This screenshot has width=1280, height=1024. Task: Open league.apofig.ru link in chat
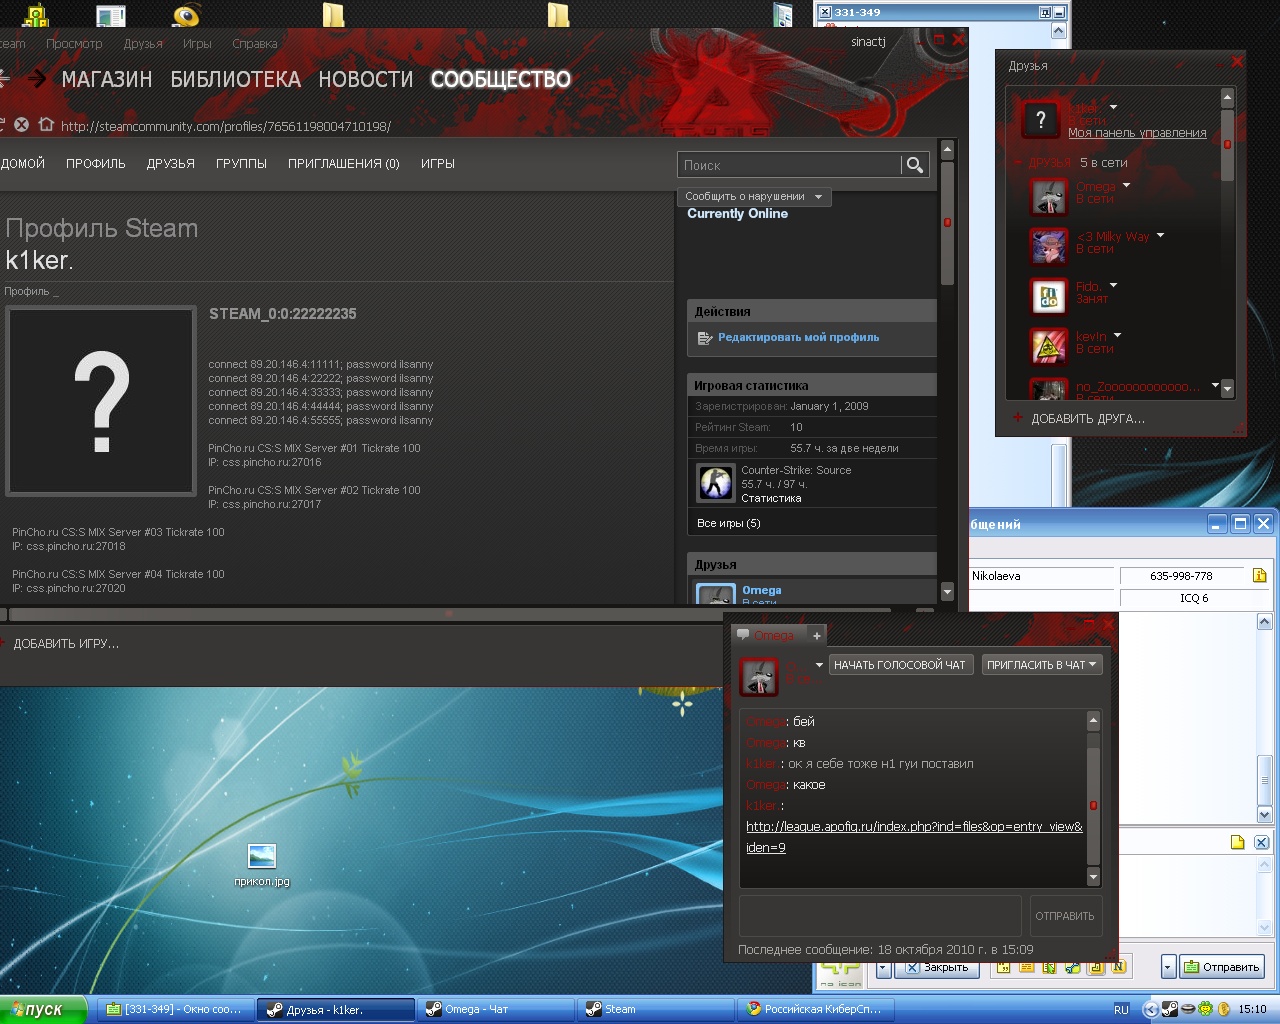pos(914,837)
